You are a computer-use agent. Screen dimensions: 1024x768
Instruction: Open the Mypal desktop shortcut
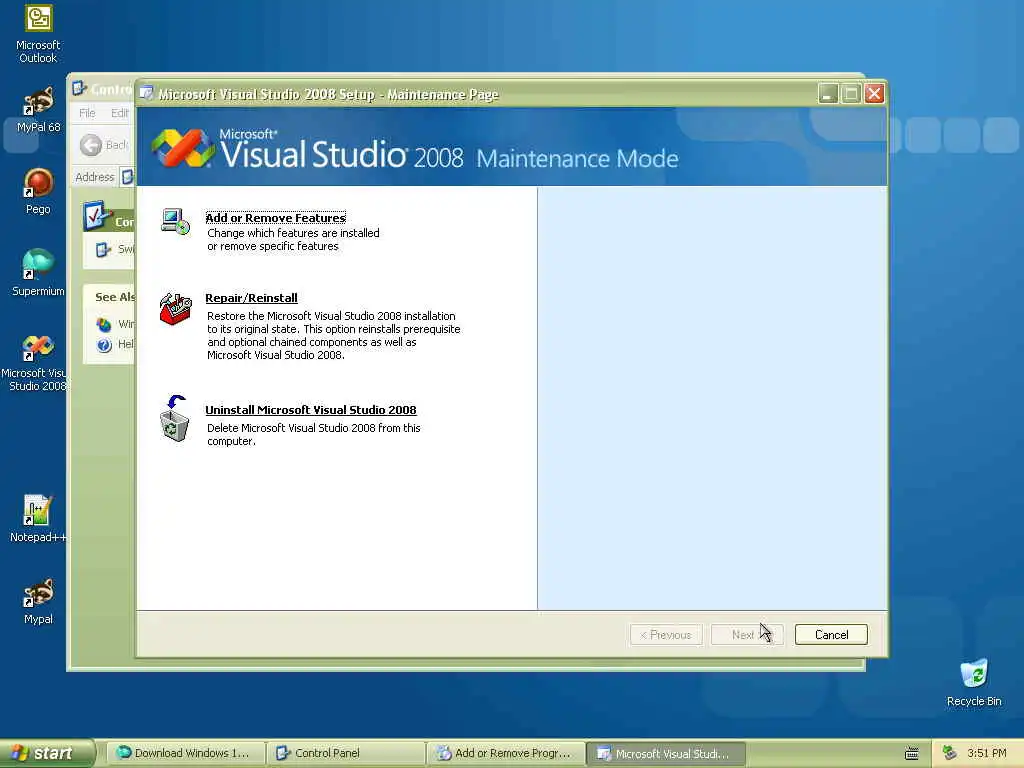click(38, 601)
